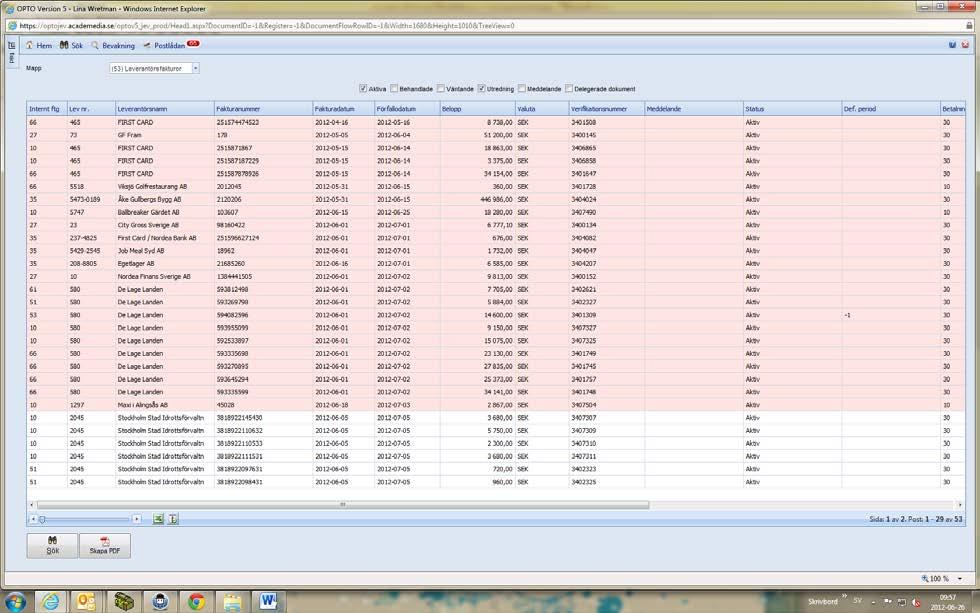
Task: Open IE zoom level 100% dropdown
Action: point(960,579)
